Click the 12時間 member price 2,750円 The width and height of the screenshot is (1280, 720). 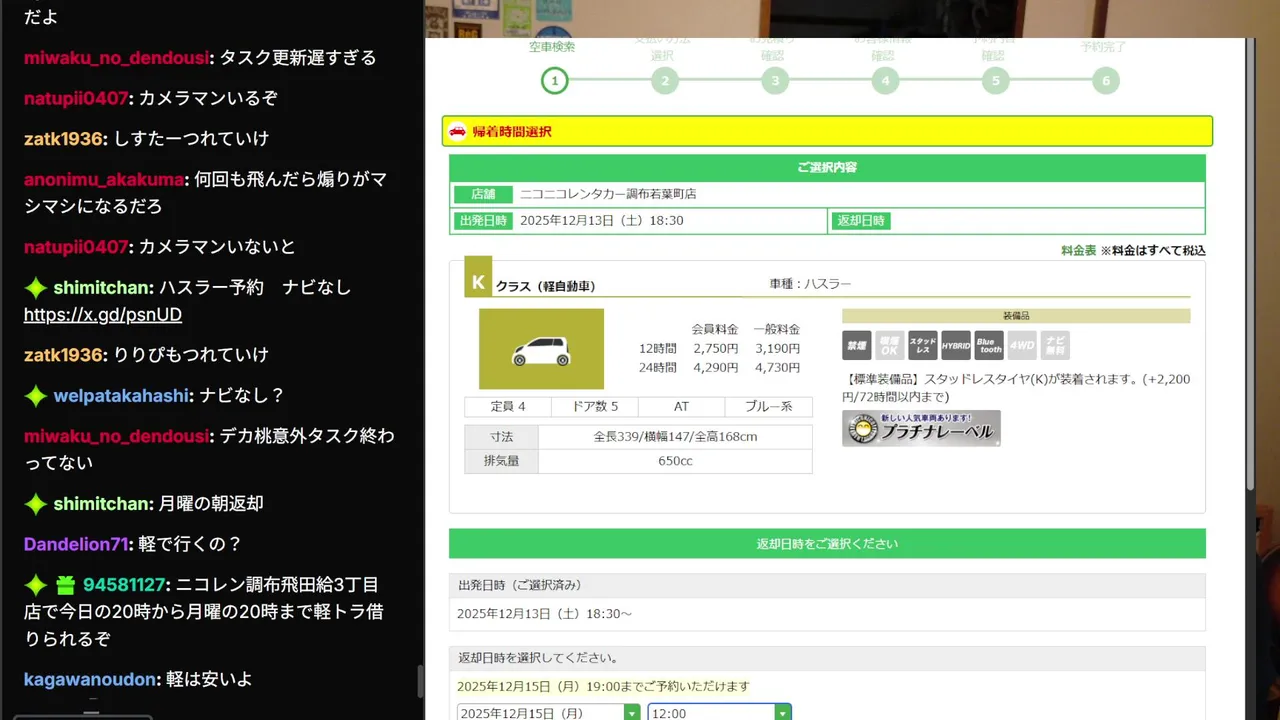click(715, 348)
